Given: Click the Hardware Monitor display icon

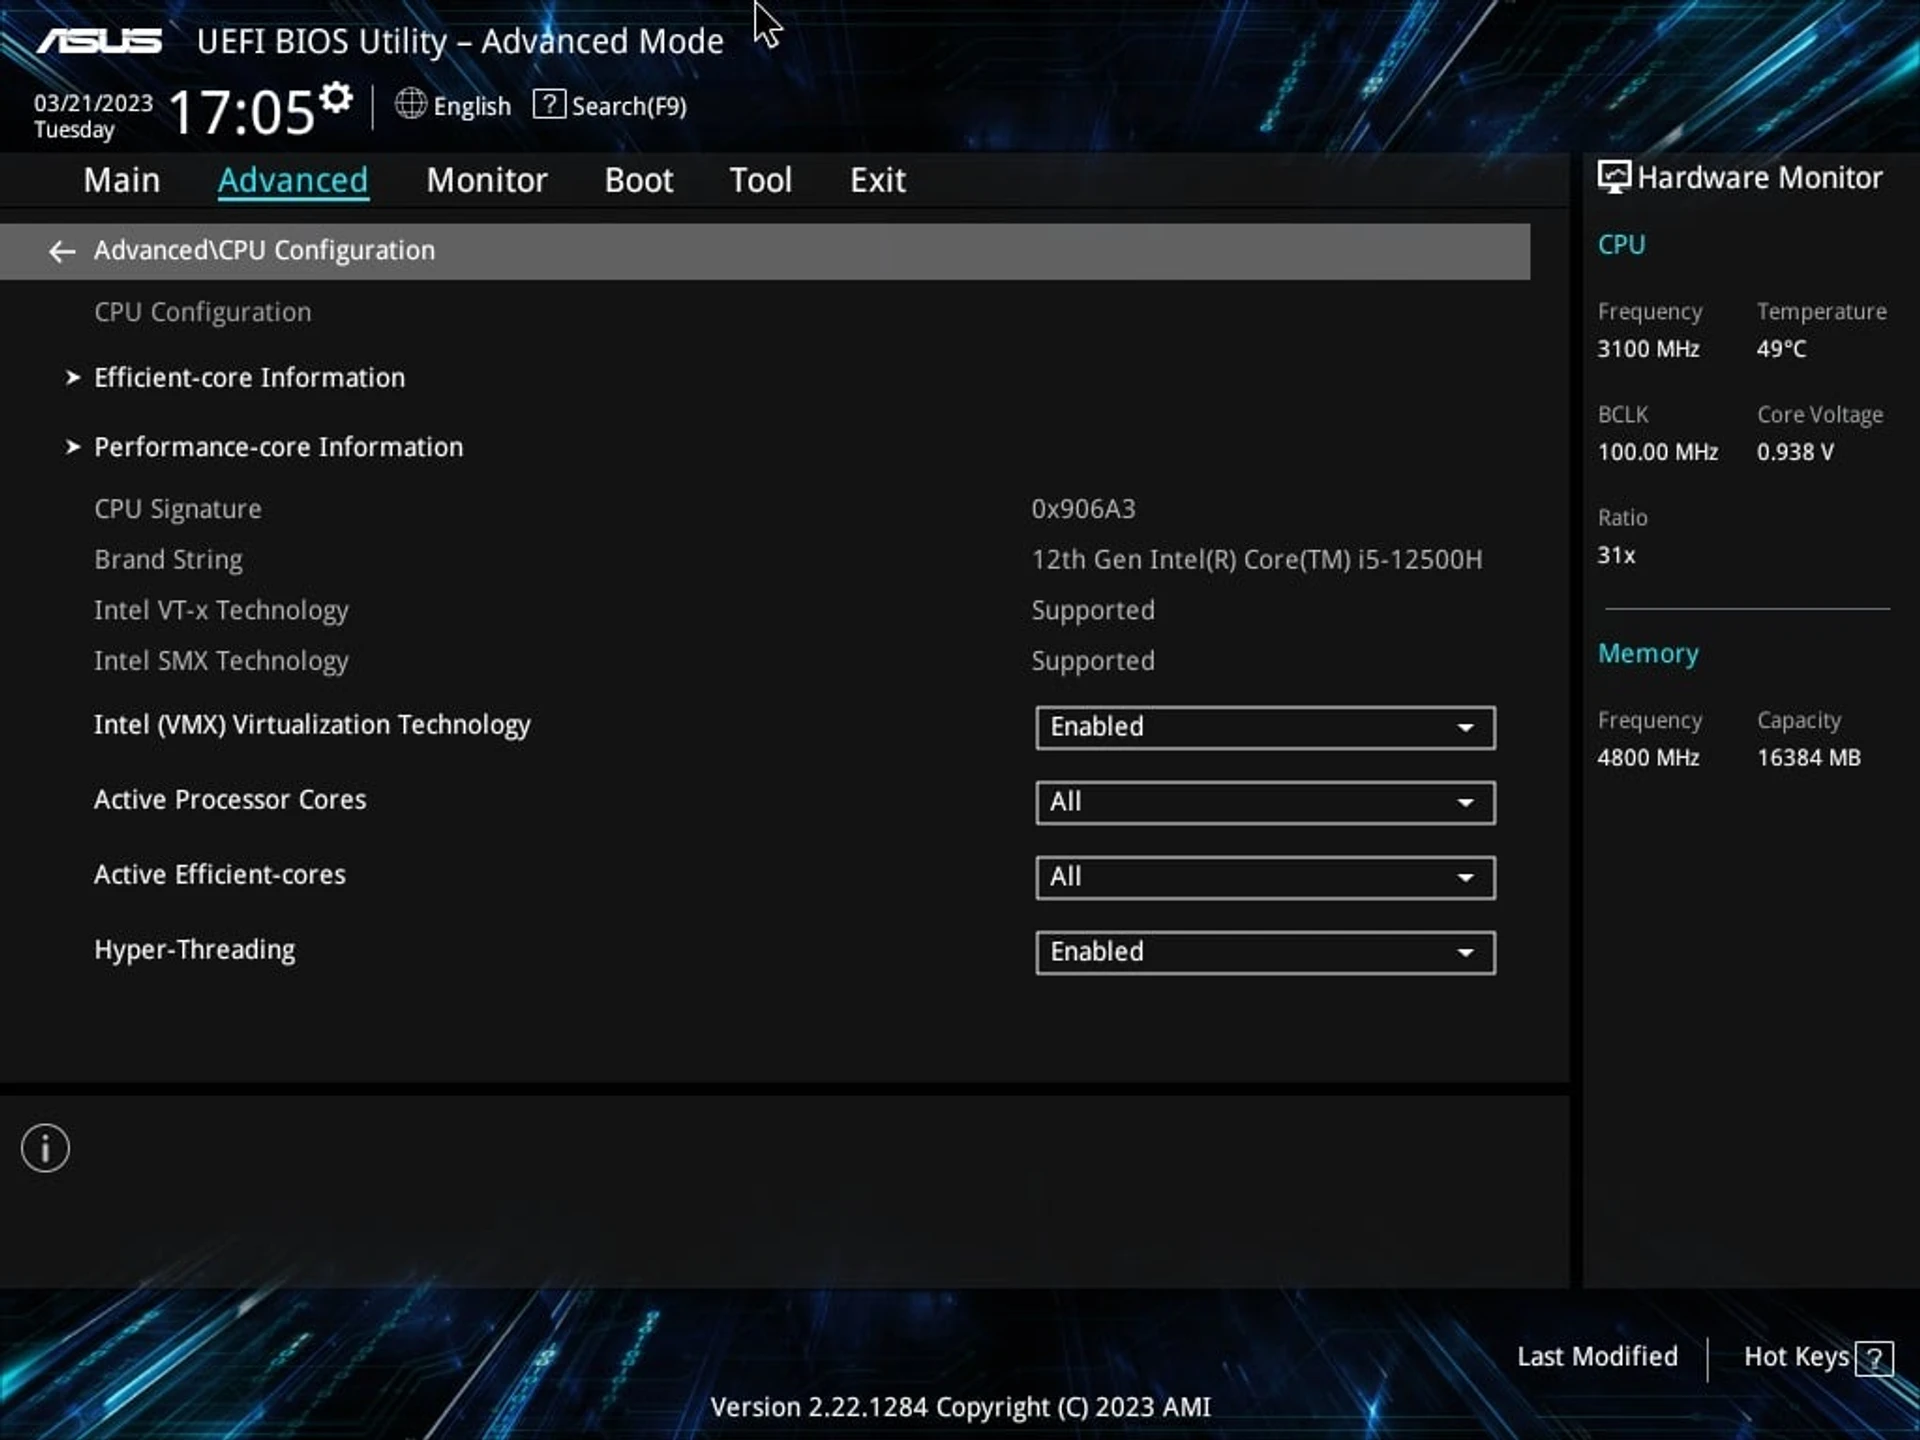Looking at the screenshot, I should click(x=1613, y=178).
